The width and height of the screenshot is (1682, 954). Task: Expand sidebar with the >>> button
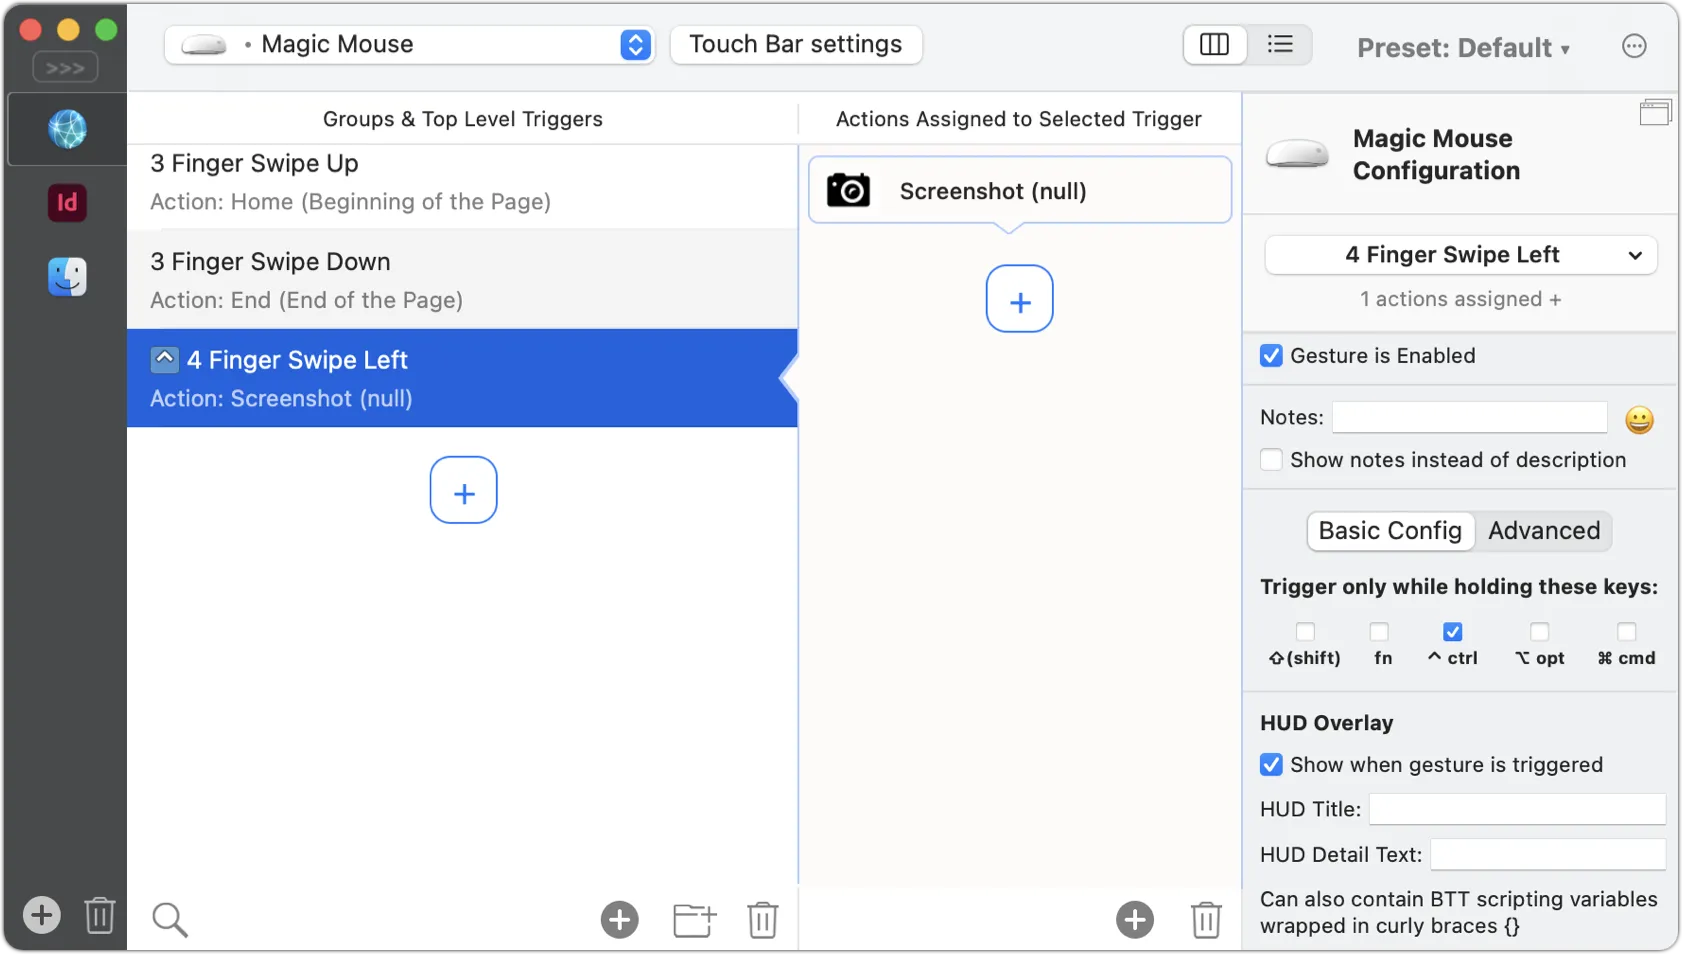[65, 68]
